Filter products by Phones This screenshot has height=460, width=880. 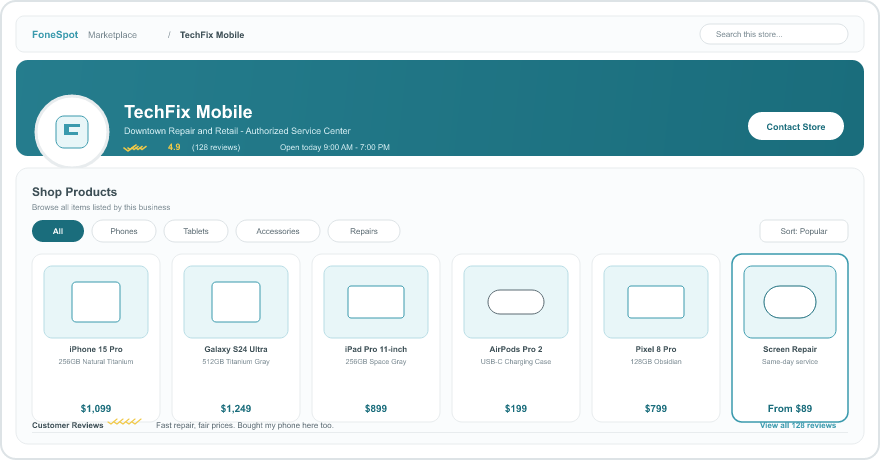pyautogui.click(x=123, y=231)
